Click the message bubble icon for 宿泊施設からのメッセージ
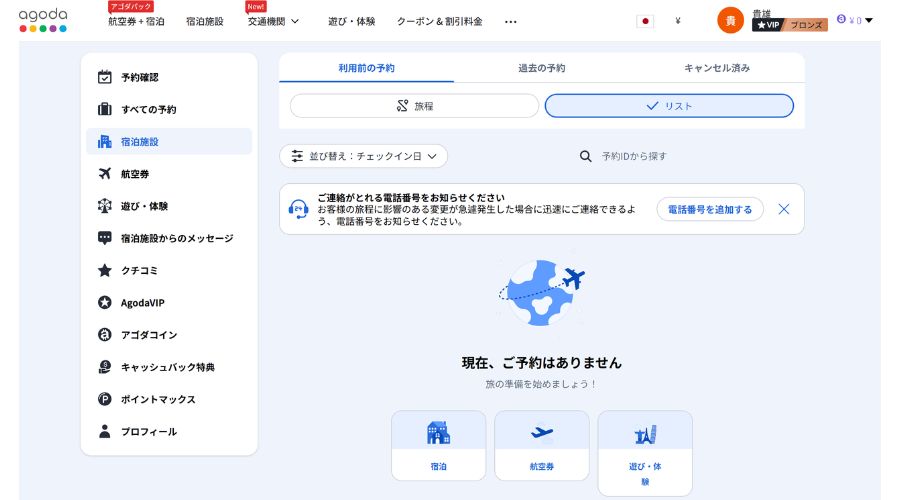 [104, 238]
